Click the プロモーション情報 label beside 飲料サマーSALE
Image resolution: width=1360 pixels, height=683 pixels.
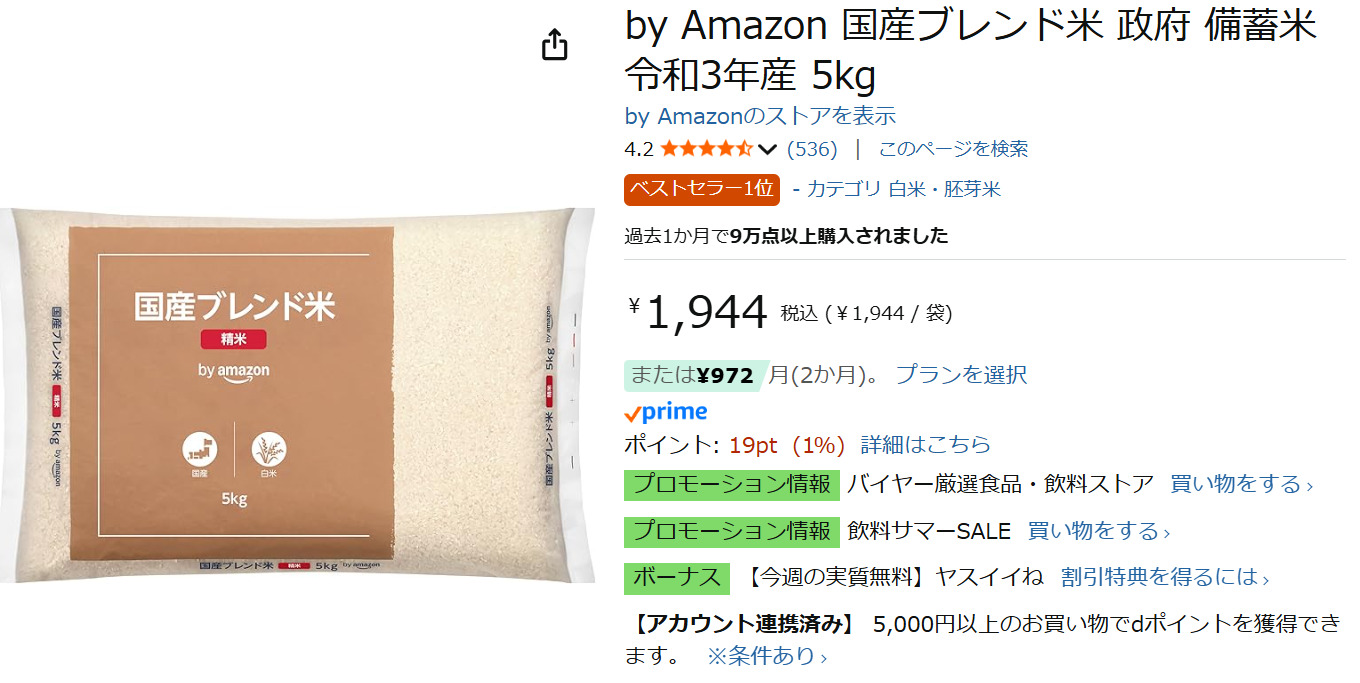[731, 531]
